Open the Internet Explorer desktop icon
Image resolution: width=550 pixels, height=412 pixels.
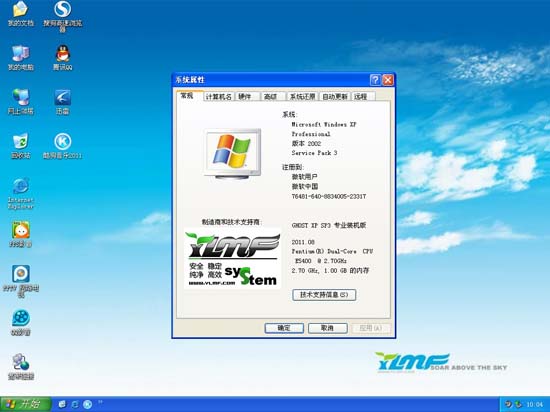click(21, 194)
